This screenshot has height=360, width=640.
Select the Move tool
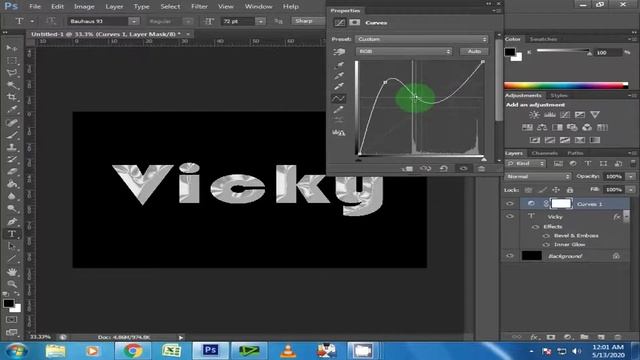11,48
